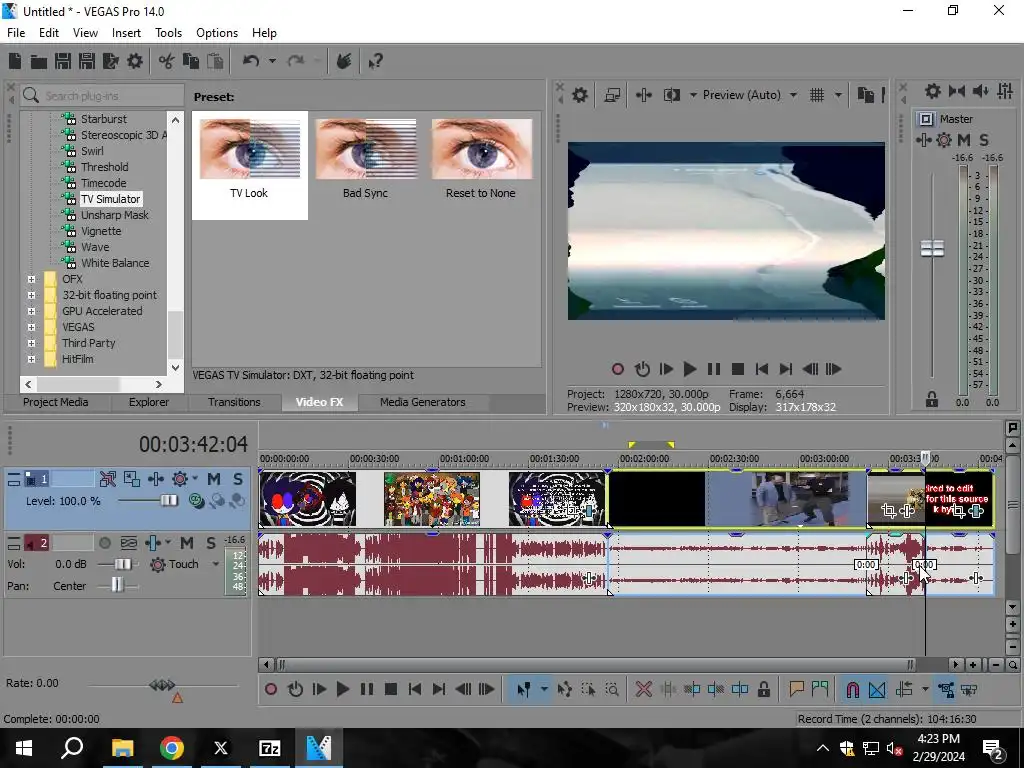Select Vignette in plug-in list
The image size is (1024, 768).
[x=101, y=231]
